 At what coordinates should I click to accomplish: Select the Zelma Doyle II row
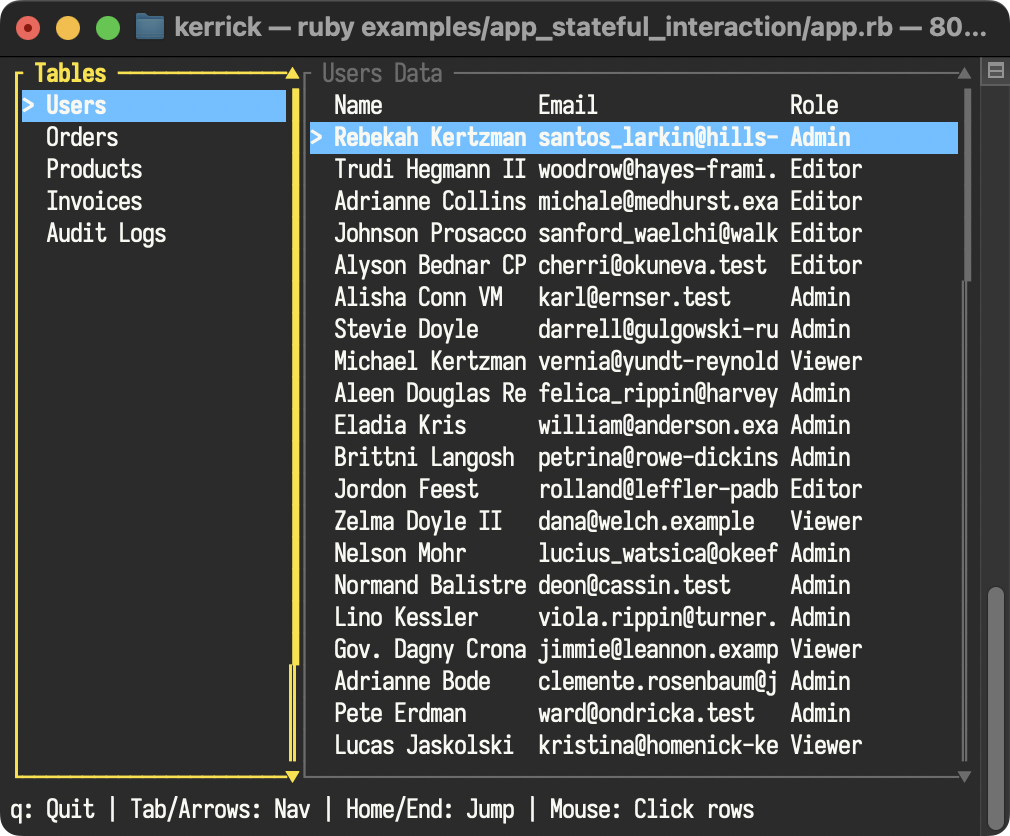coord(634,522)
